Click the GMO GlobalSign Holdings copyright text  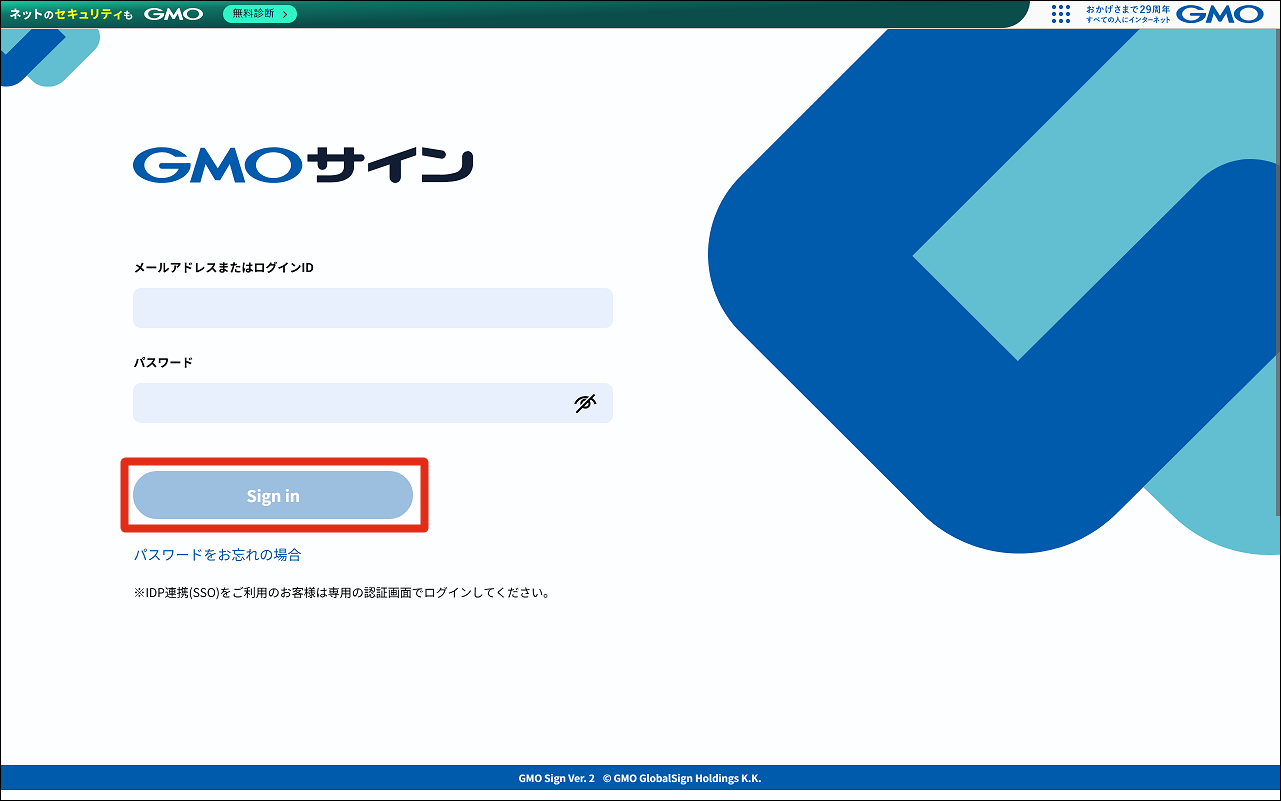tap(682, 778)
